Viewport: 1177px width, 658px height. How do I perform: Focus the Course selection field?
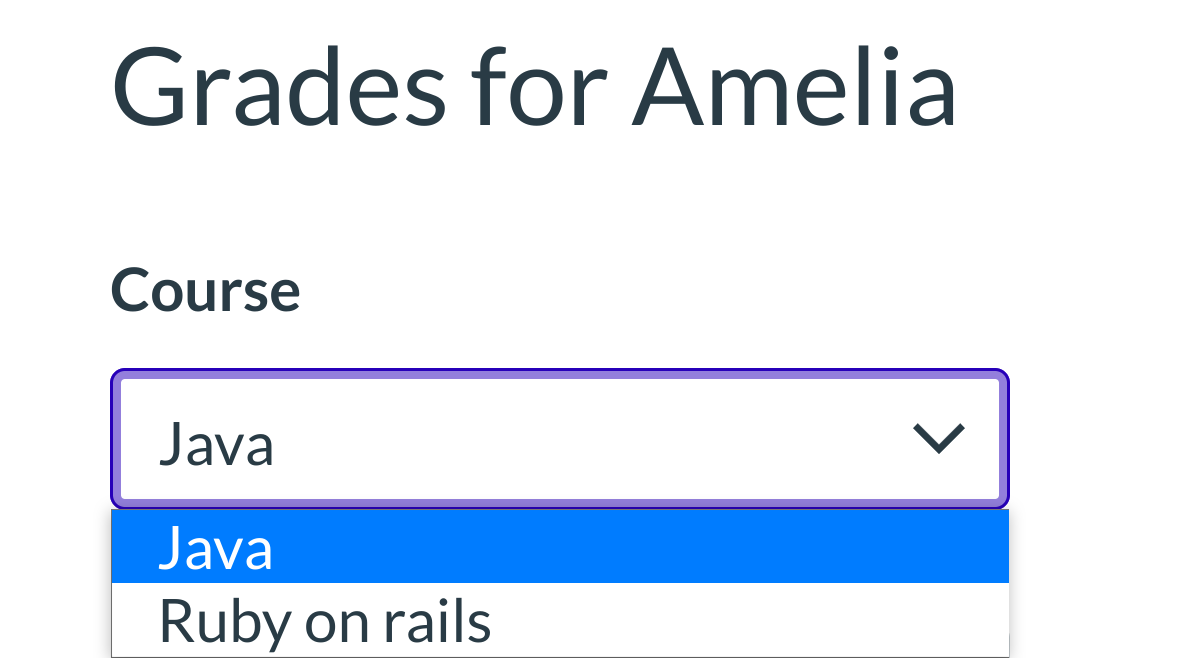tap(559, 440)
